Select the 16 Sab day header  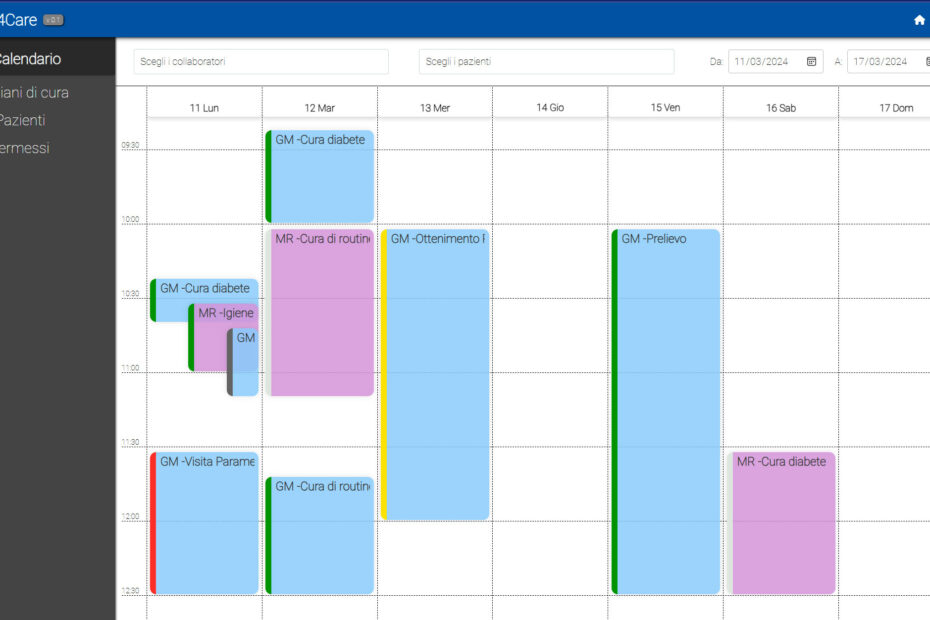(781, 108)
